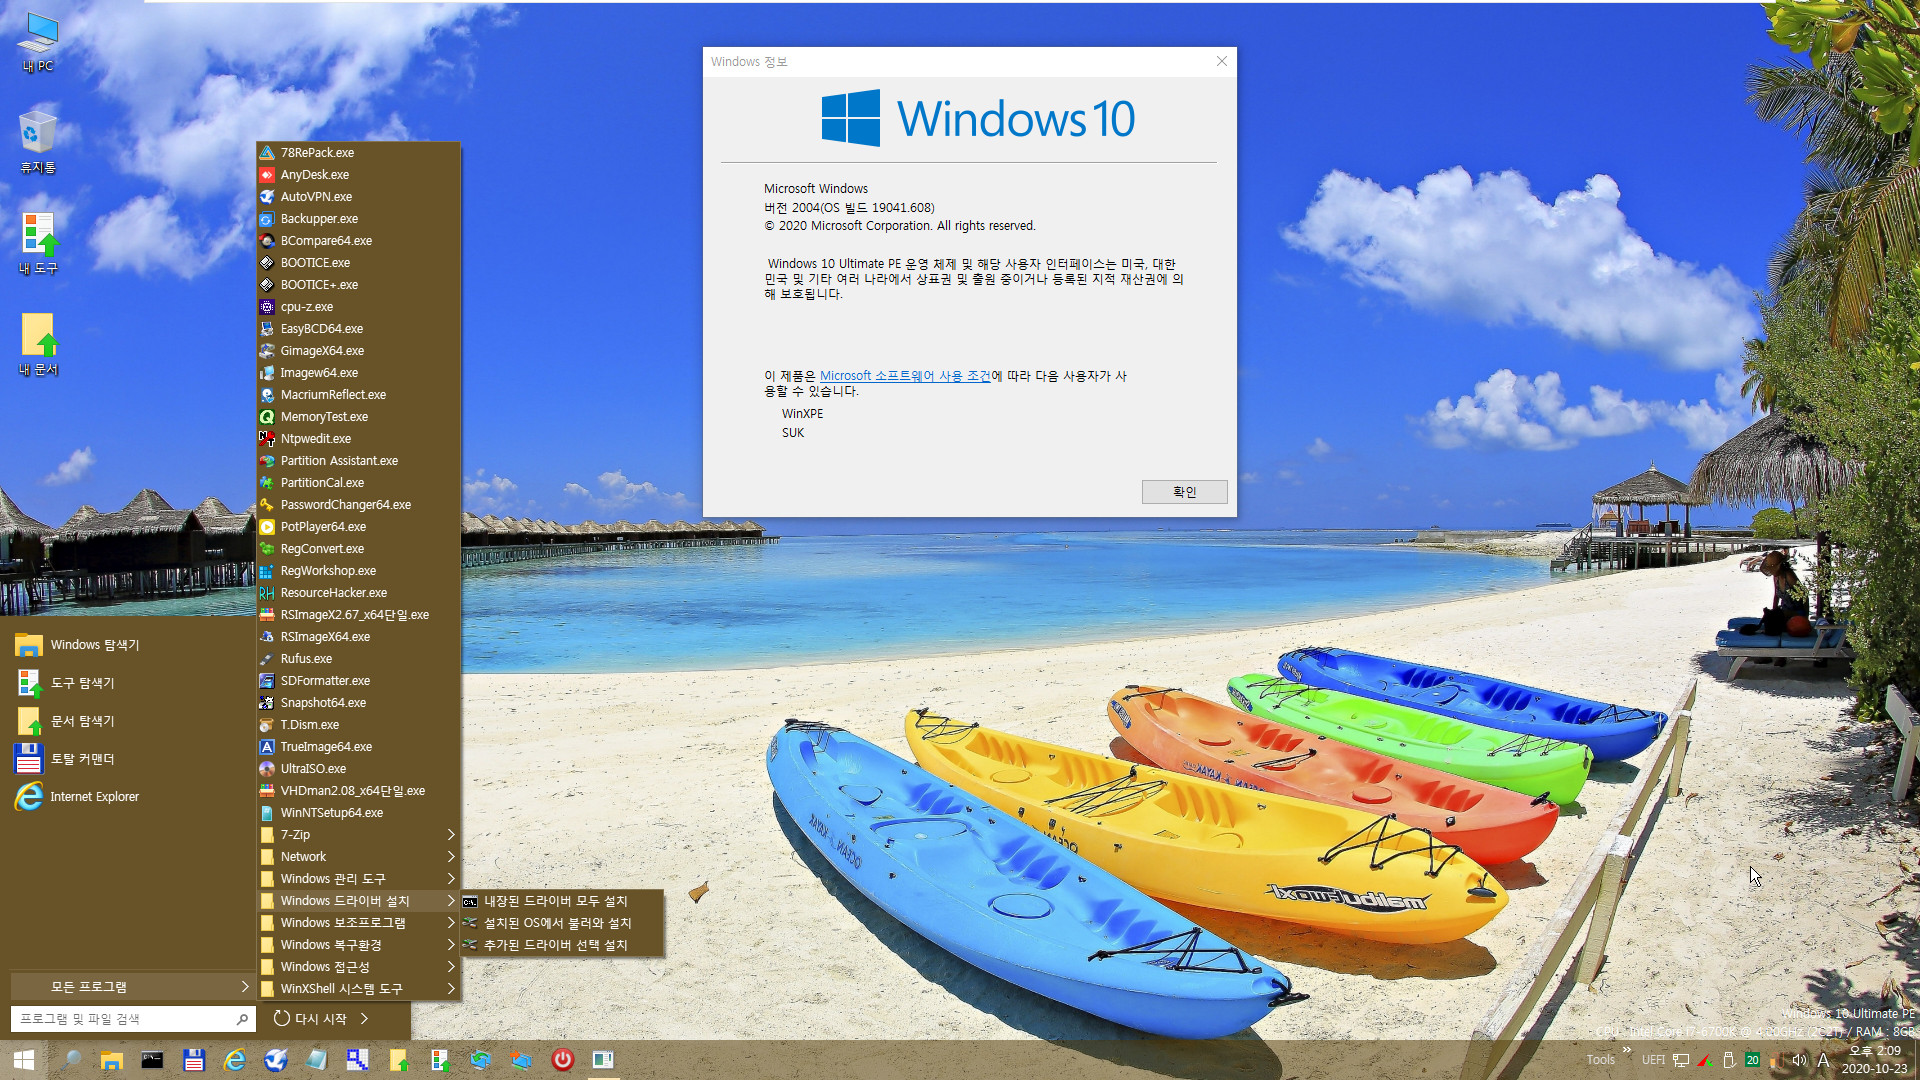Image resolution: width=1920 pixels, height=1080 pixels.
Task: Launch EasyBCD64.exe from the program list
Action: (x=358, y=329)
